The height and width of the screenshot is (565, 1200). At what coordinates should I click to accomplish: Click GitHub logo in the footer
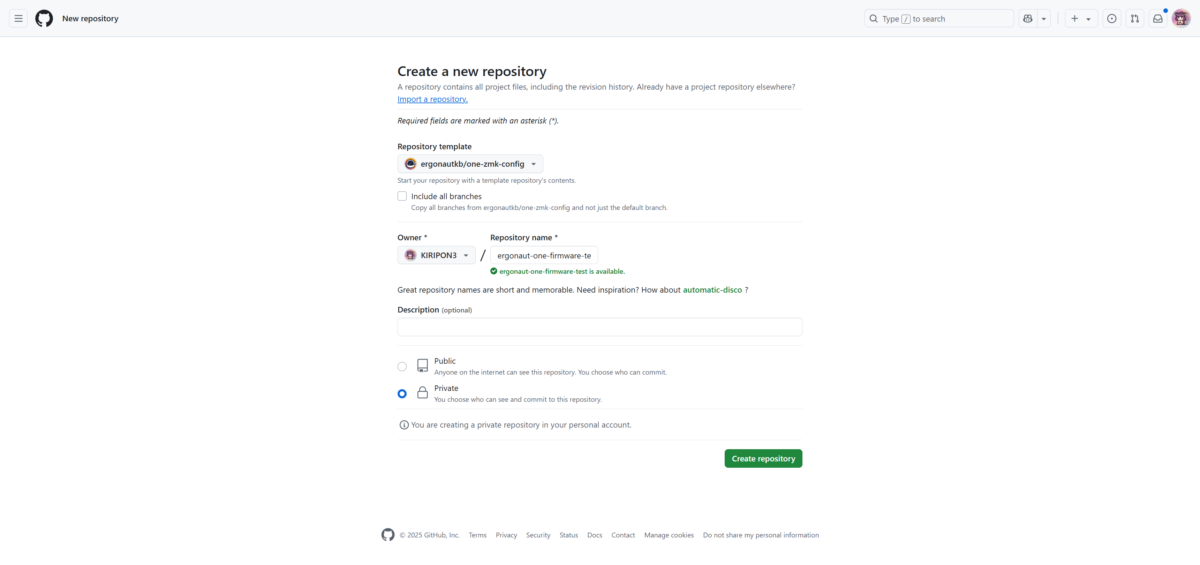click(388, 535)
